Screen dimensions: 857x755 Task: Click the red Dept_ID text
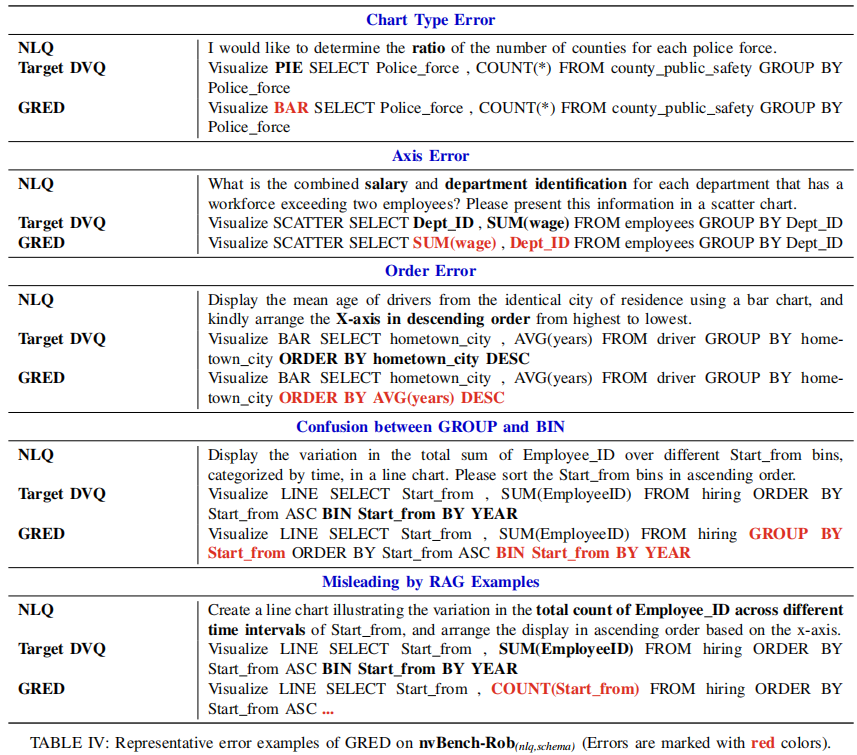pyautogui.click(x=539, y=243)
